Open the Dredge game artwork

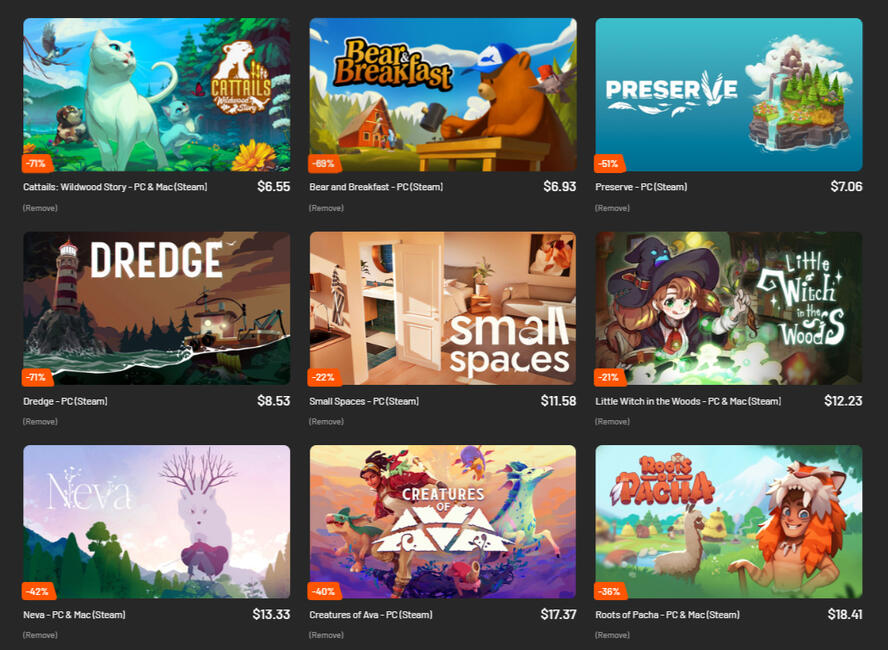click(157, 308)
